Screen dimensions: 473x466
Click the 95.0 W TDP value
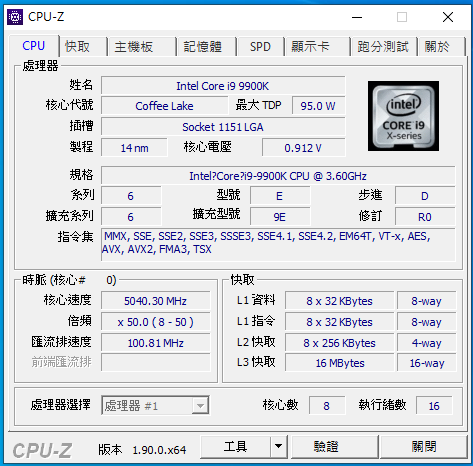click(318, 106)
